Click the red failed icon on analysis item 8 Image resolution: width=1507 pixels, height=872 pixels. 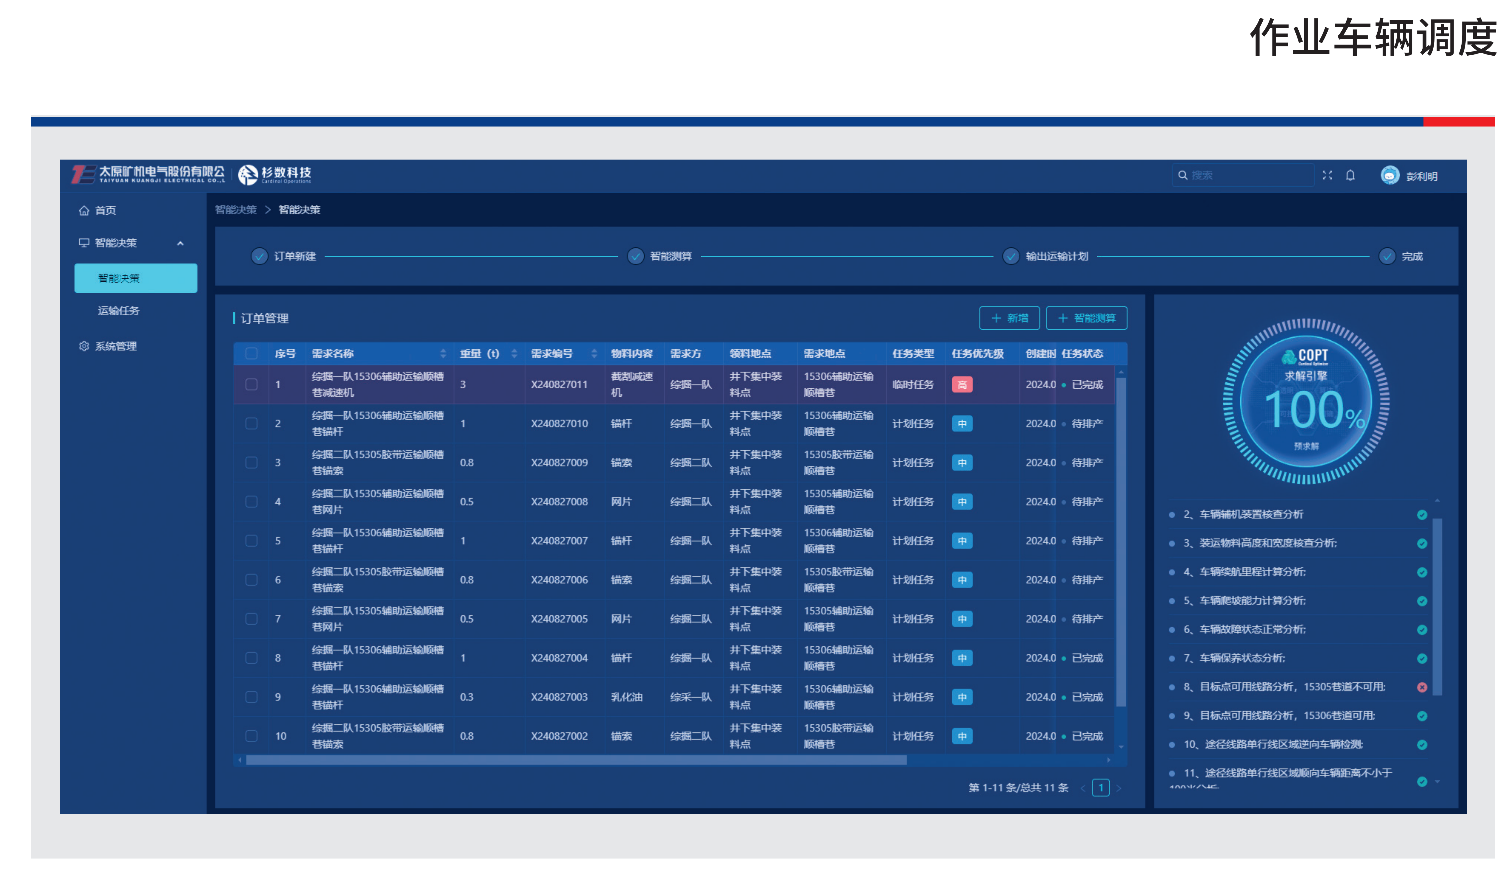[x=1422, y=687]
